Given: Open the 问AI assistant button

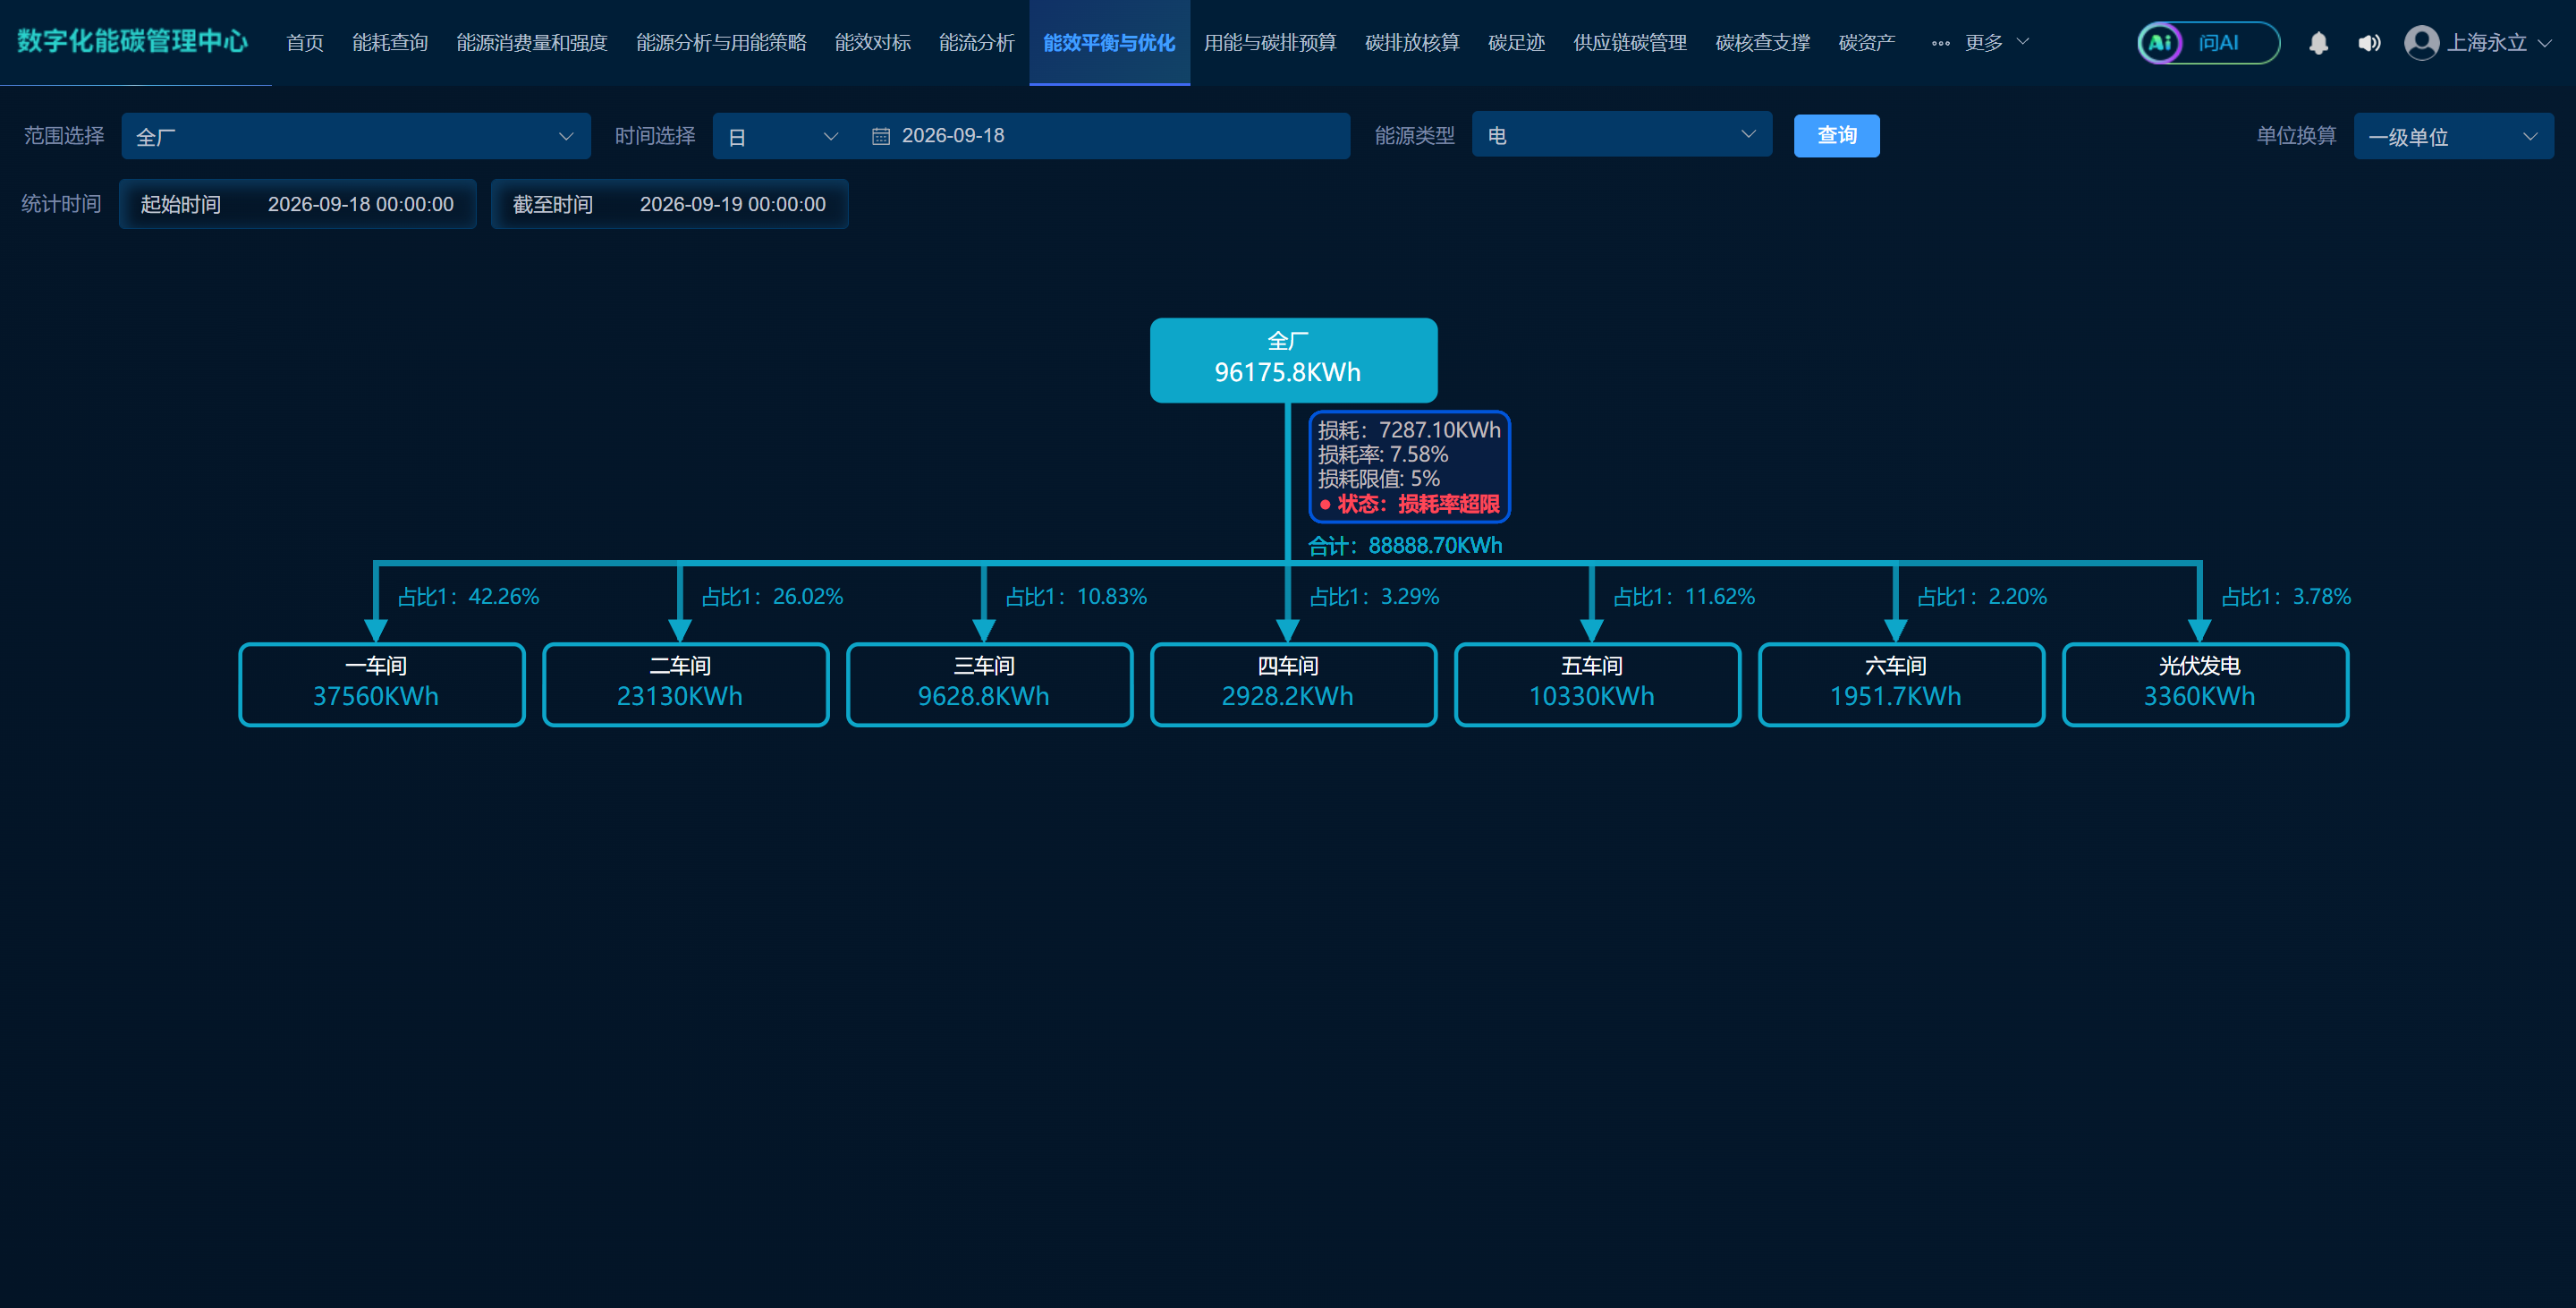Looking at the screenshot, I should pyautogui.click(x=2208, y=43).
